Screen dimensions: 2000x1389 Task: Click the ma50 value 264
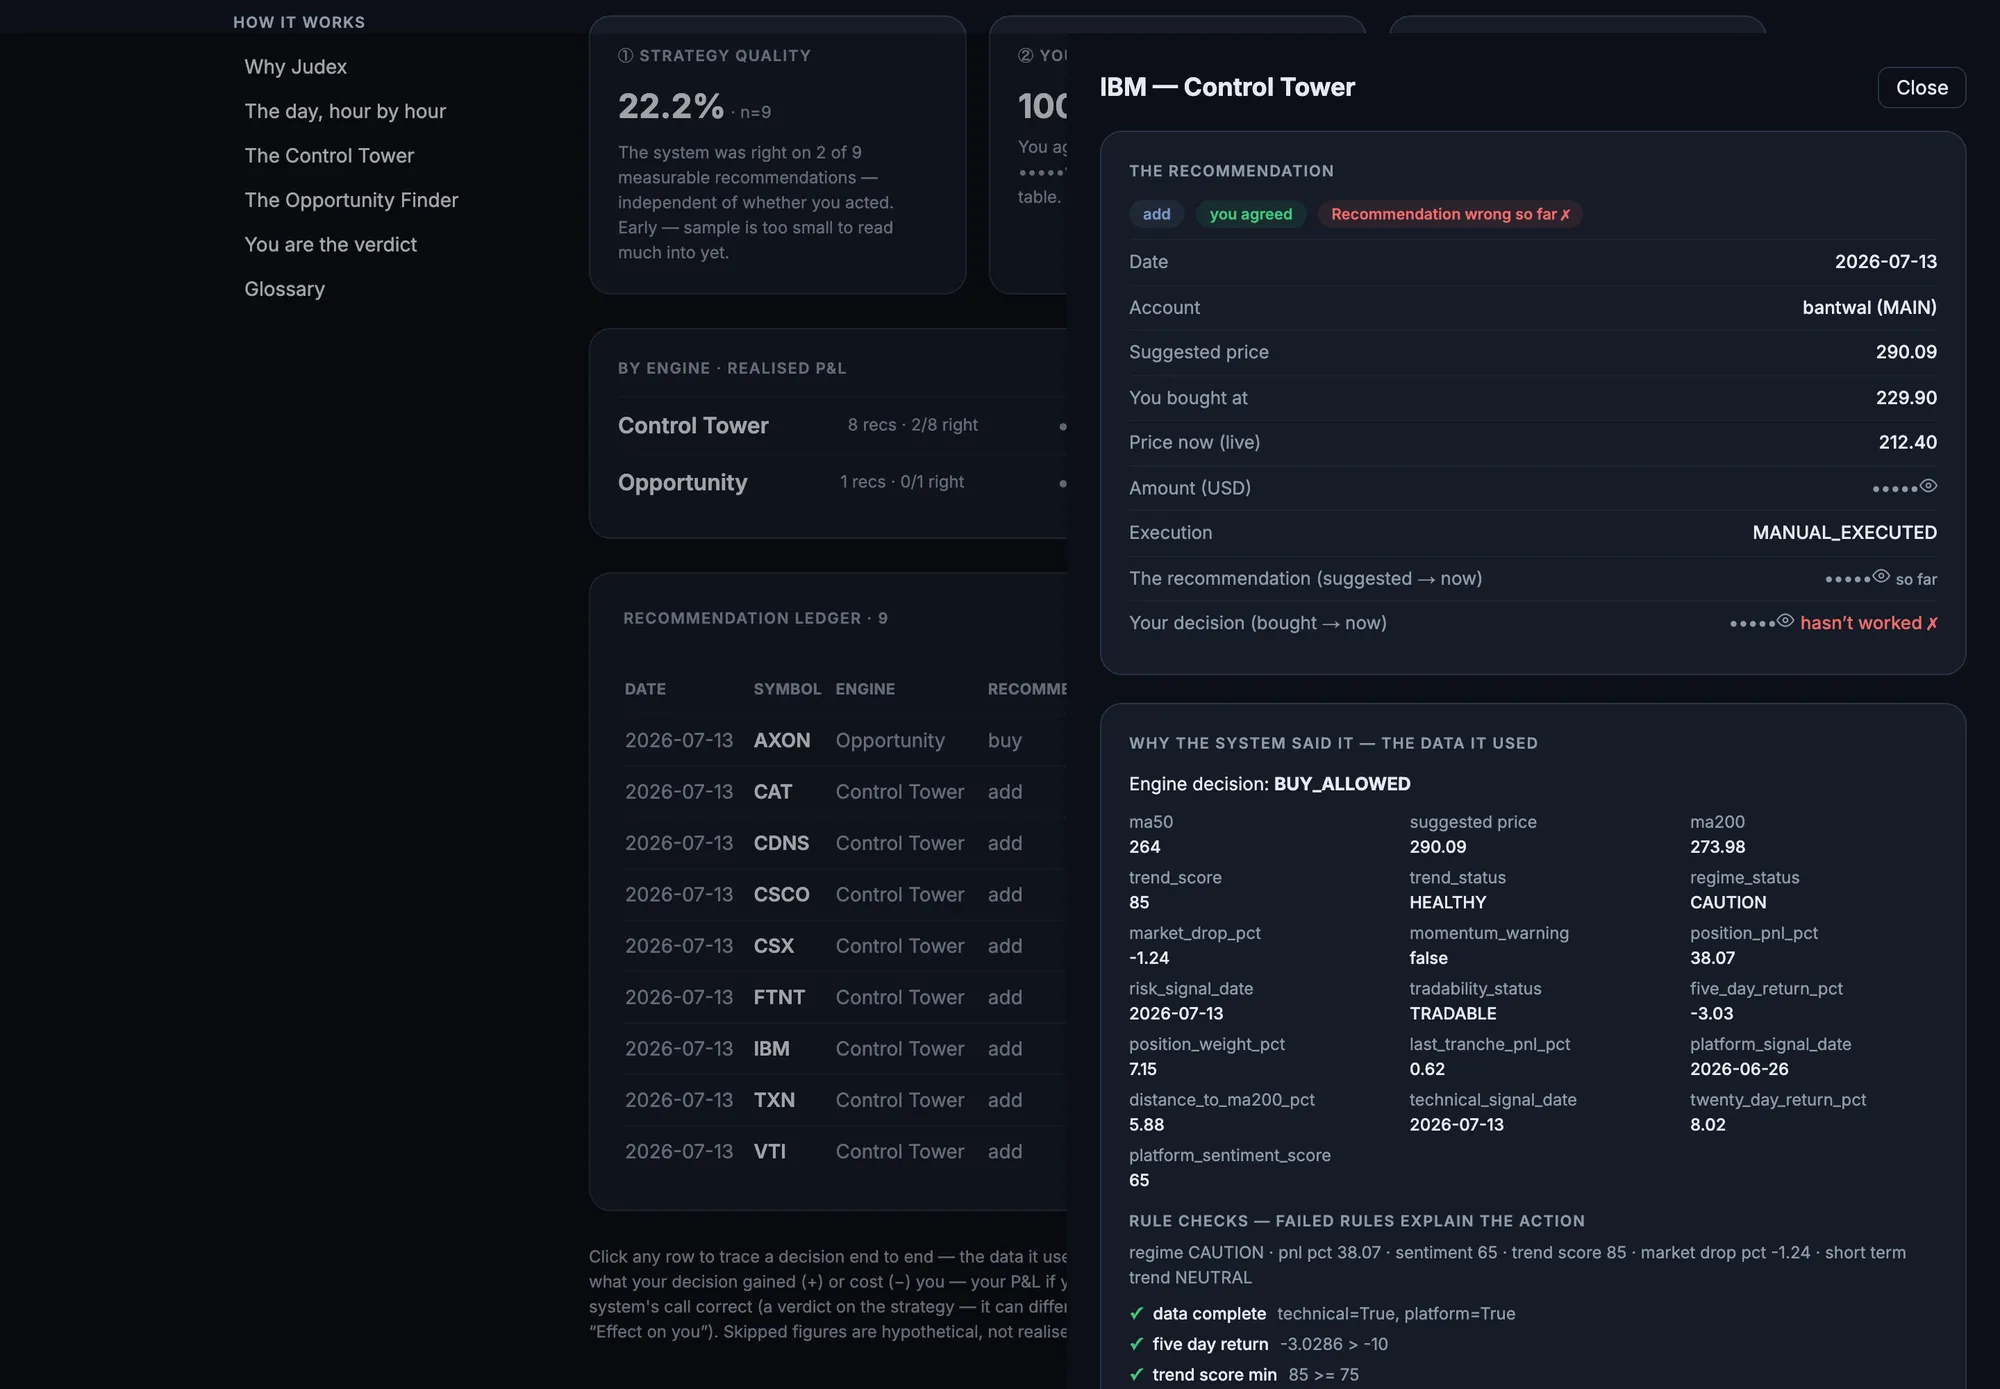[x=1144, y=847]
